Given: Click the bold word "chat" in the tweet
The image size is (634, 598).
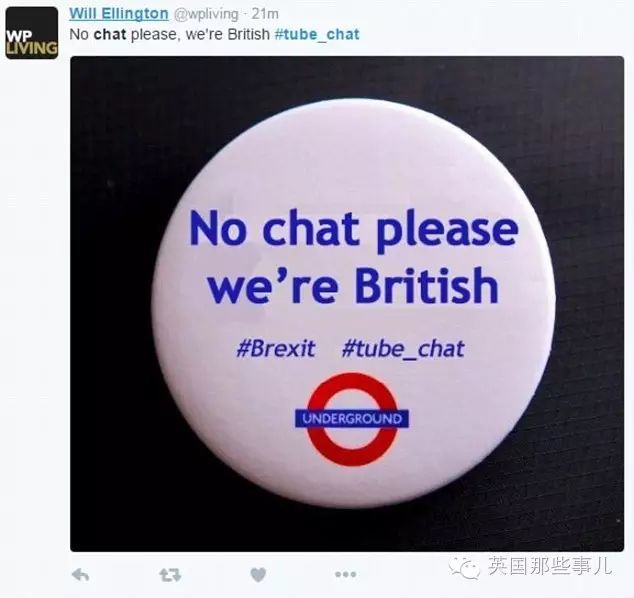Looking at the screenshot, I should point(110,34).
